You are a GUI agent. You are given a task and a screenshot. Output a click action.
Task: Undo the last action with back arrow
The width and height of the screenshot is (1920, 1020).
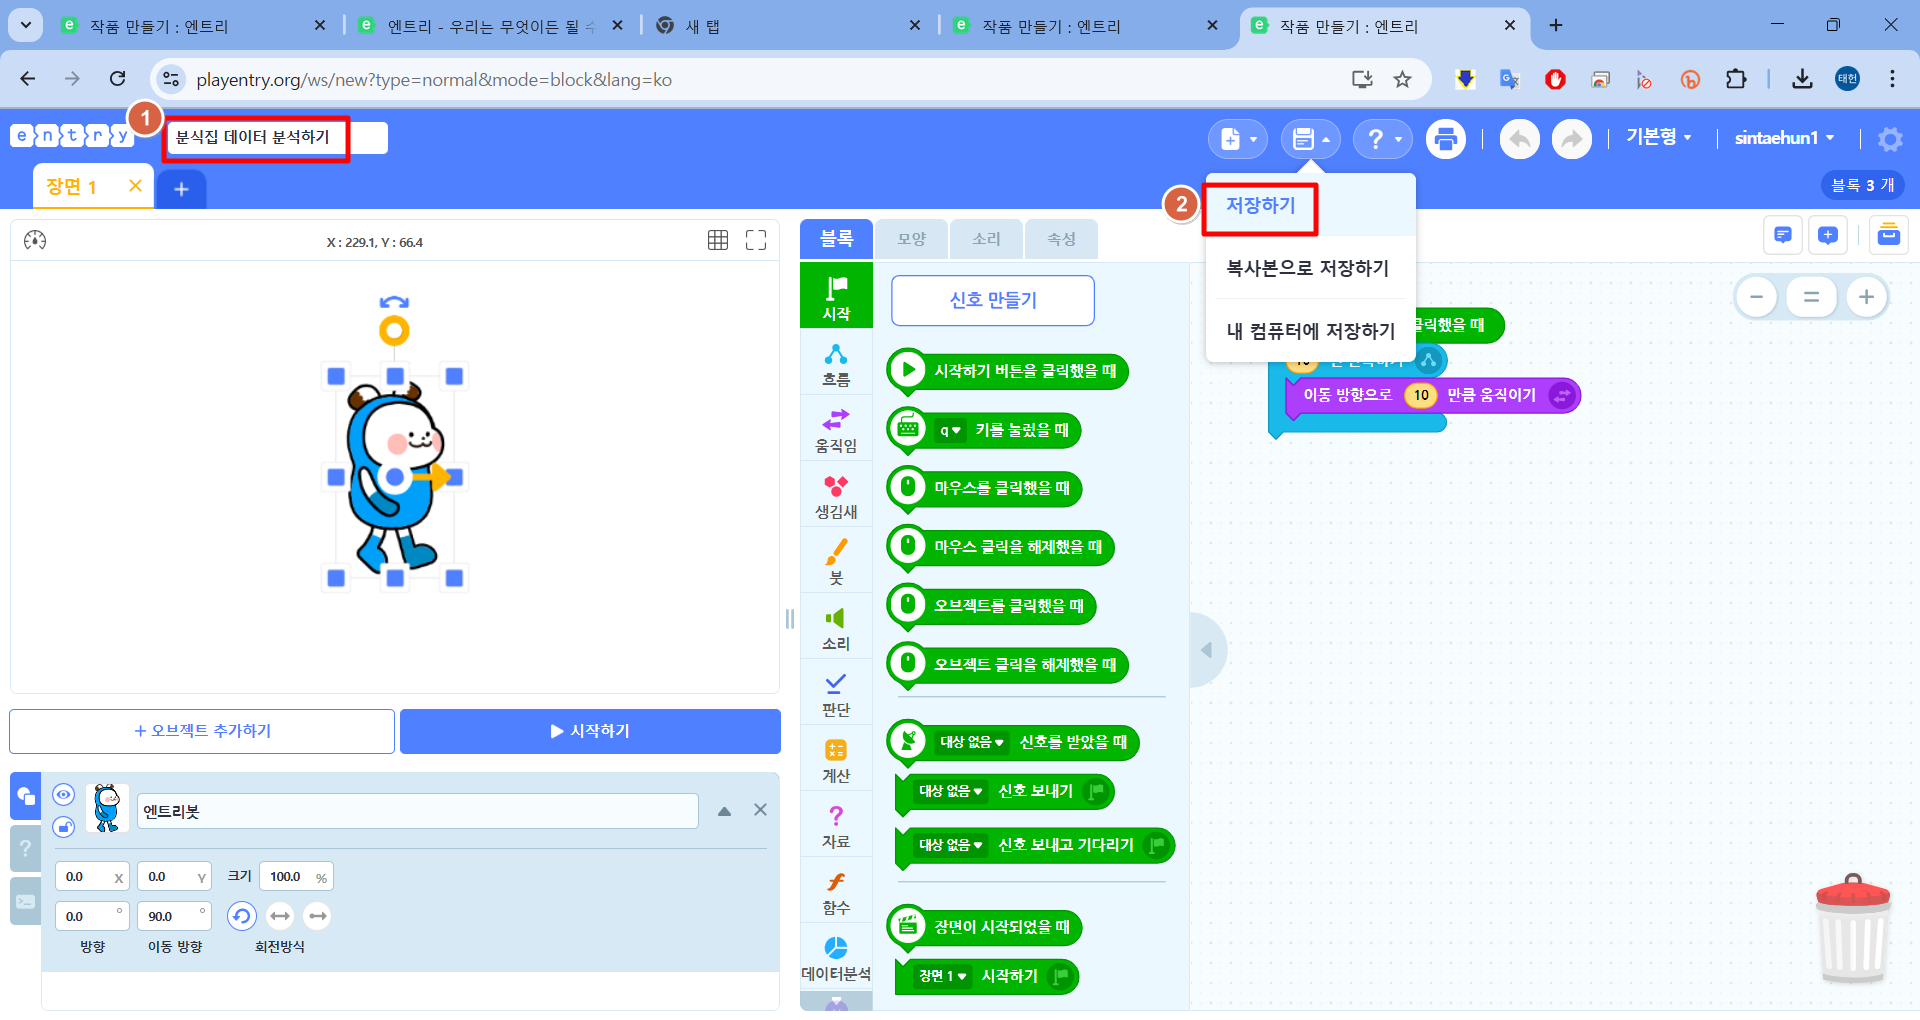tap(1520, 139)
